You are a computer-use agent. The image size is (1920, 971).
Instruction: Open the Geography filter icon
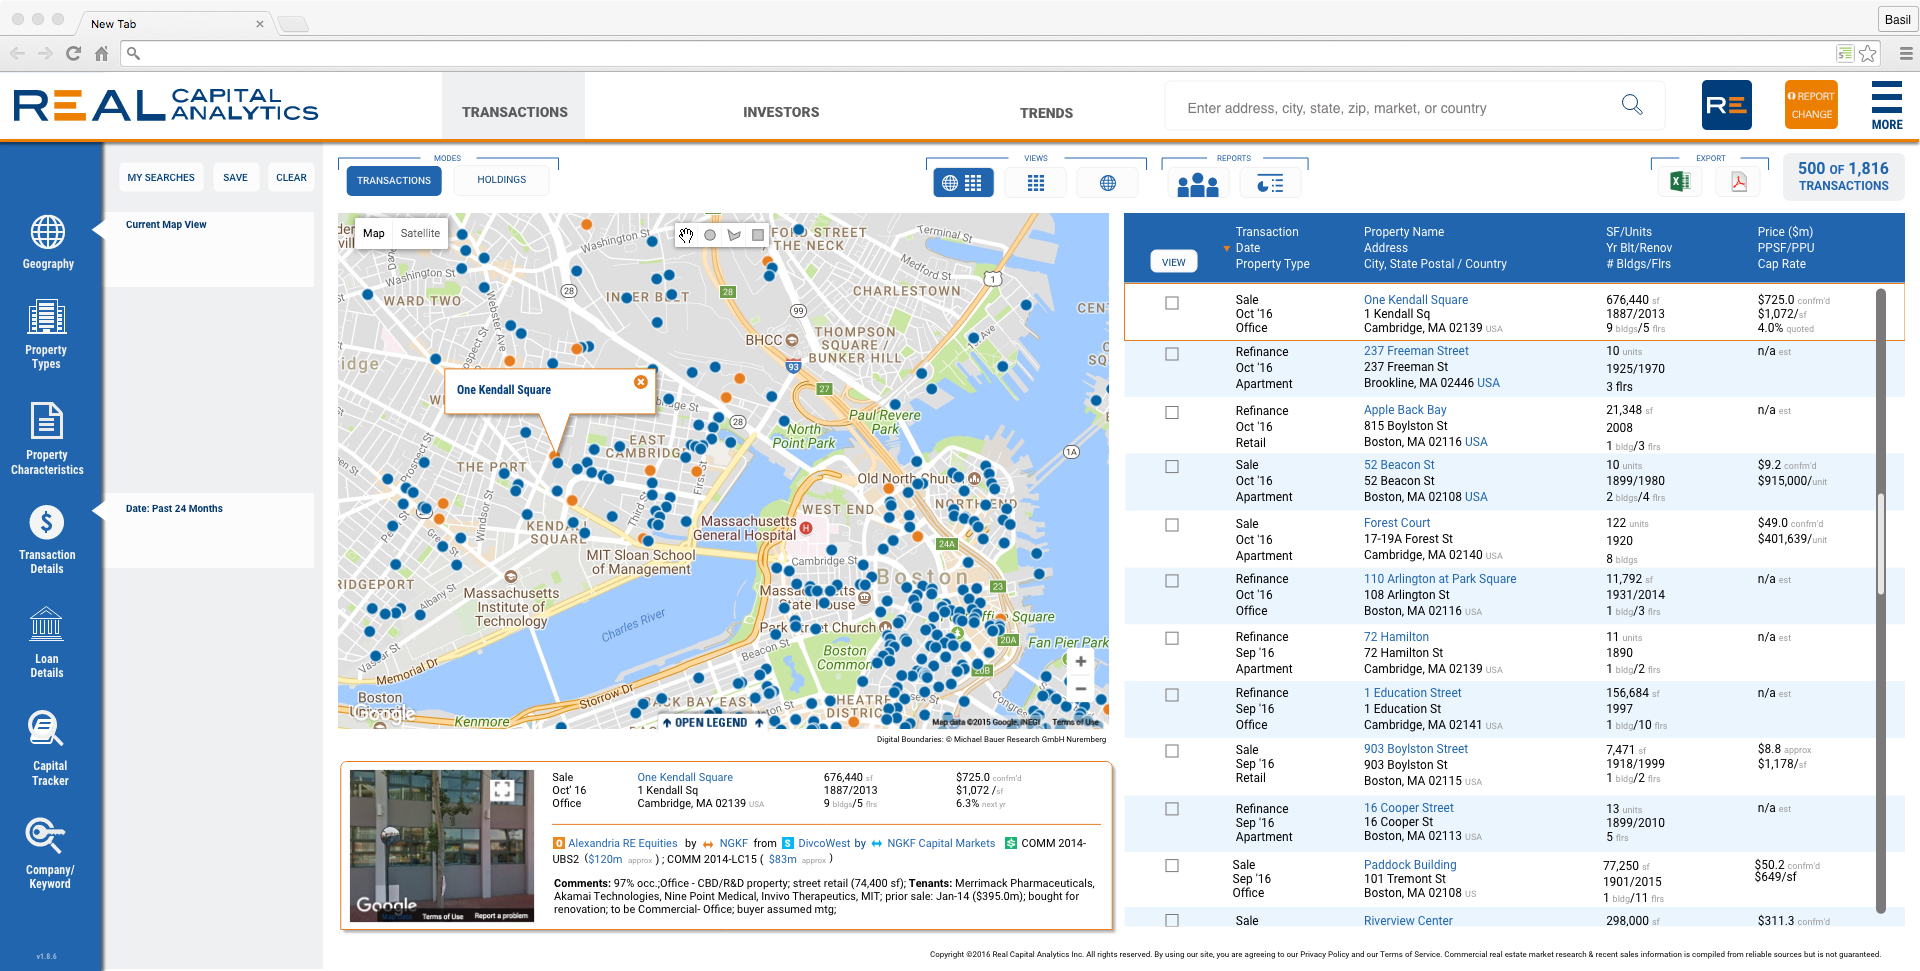[x=47, y=232]
